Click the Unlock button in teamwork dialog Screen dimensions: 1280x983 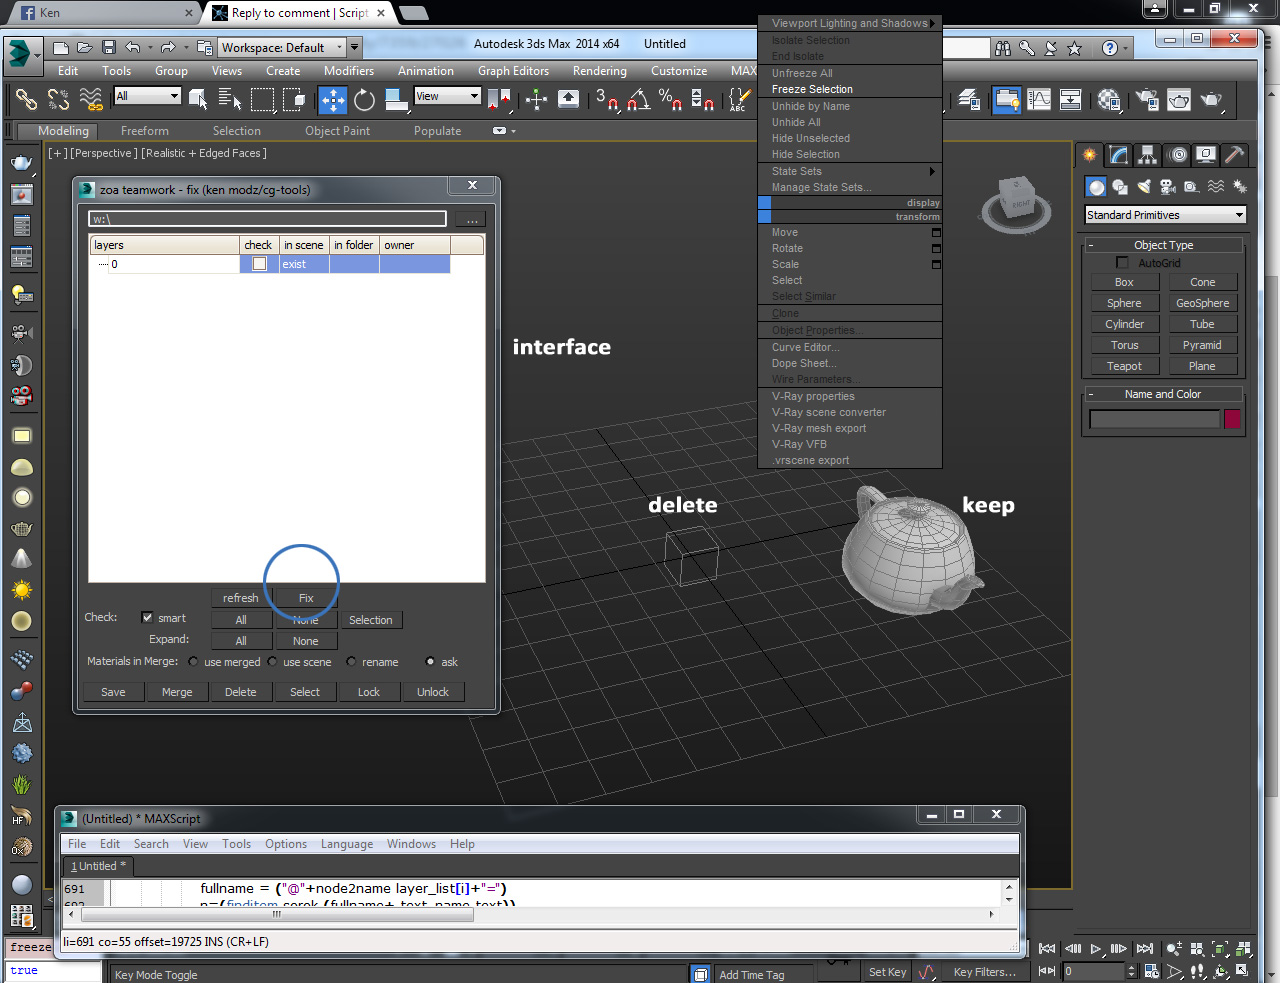433,692
